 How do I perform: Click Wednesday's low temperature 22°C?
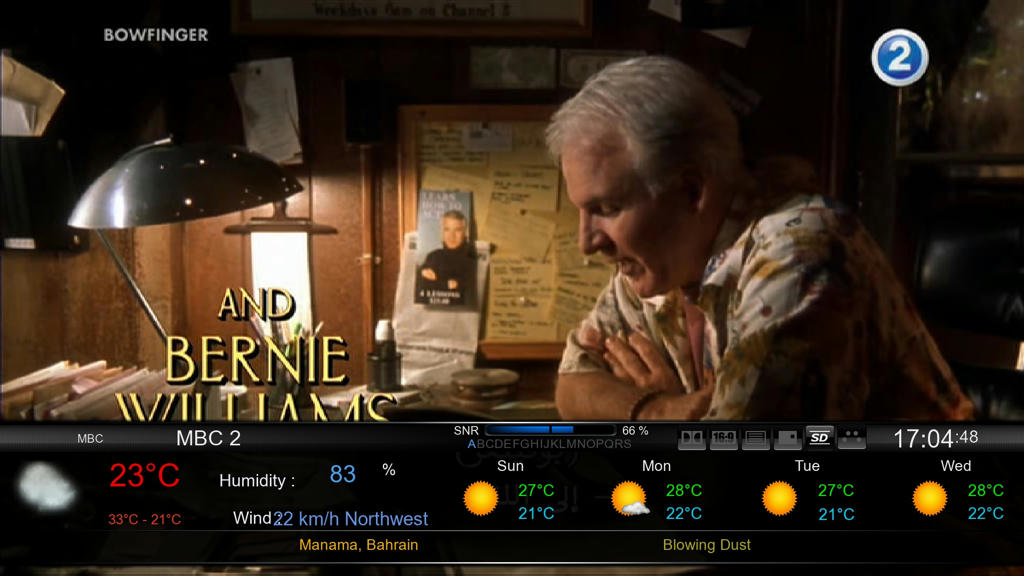pyautogui.click(x=985, y=514)
